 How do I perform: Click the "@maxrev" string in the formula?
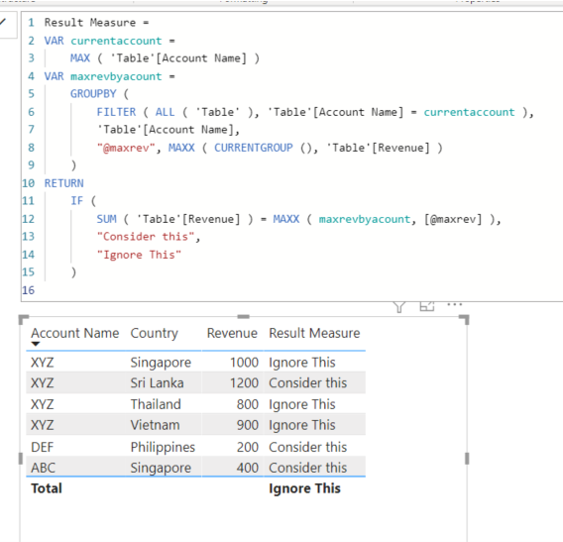(126, 148)
